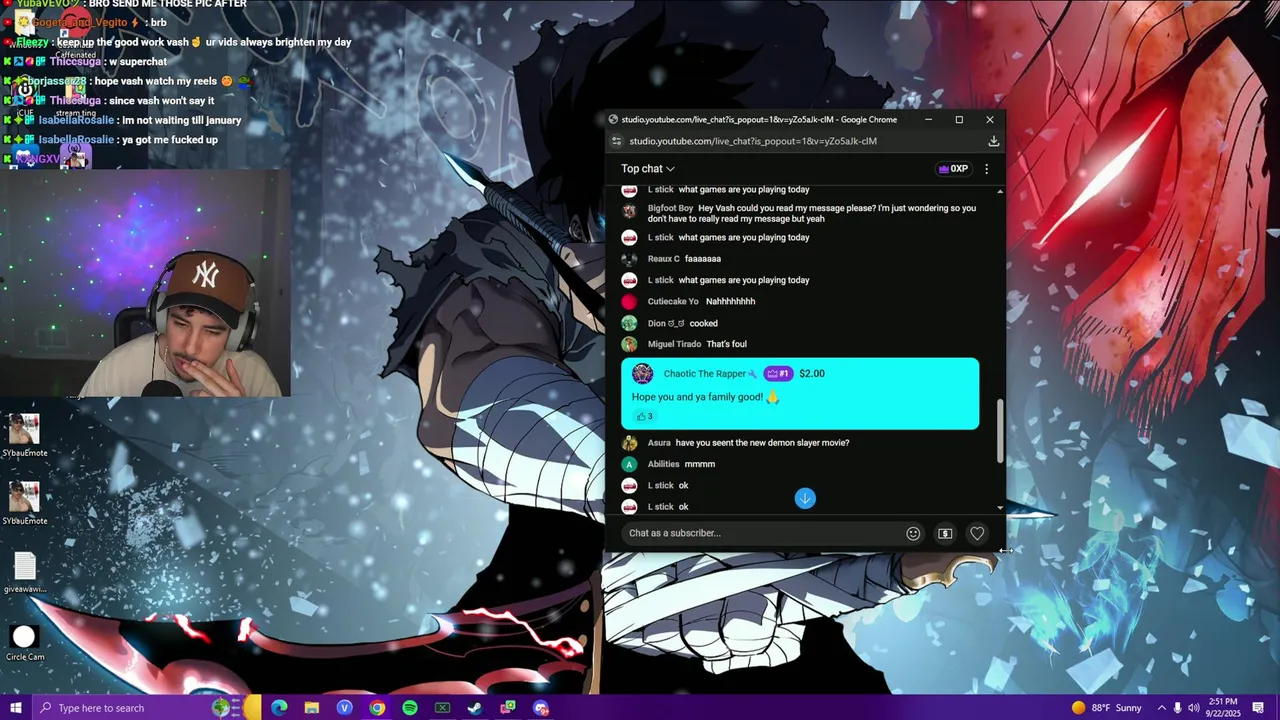
Task: Click the chat window scrollbar thumb
Action: pyautogui.click(x=1000, y=431)
